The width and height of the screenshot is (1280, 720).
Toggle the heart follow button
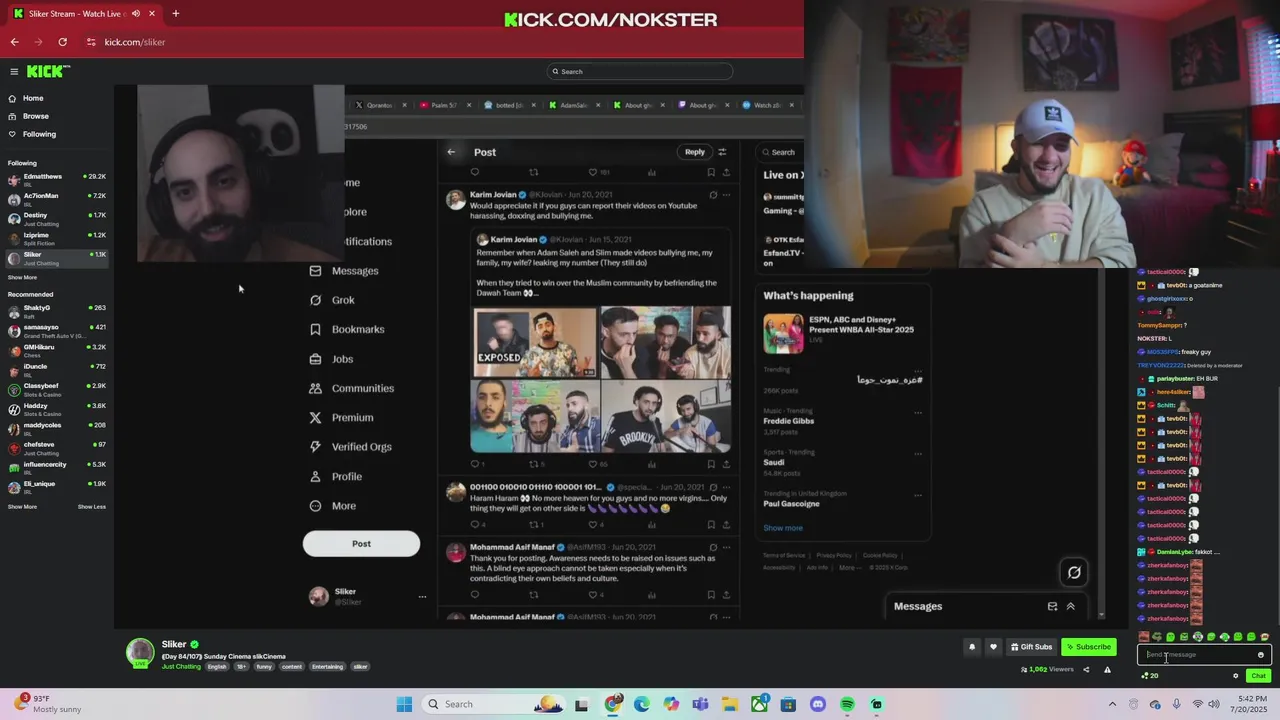[993, 647]
